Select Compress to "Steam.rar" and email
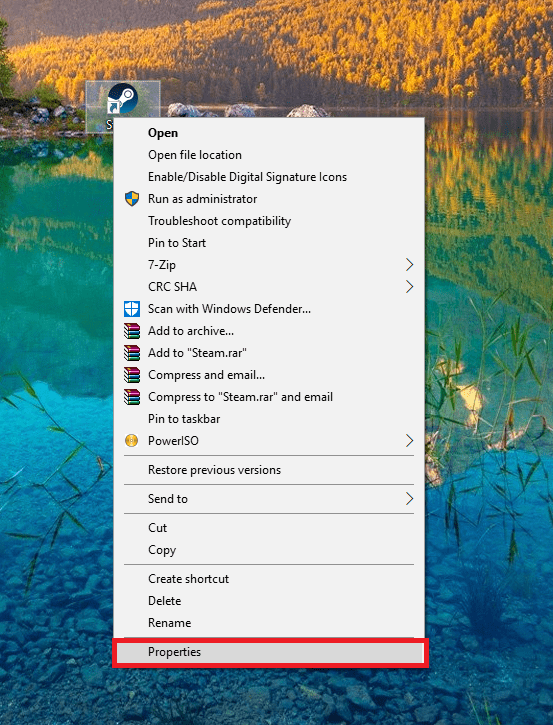Screen dimensions: 553x725 [x=269, y=397]
